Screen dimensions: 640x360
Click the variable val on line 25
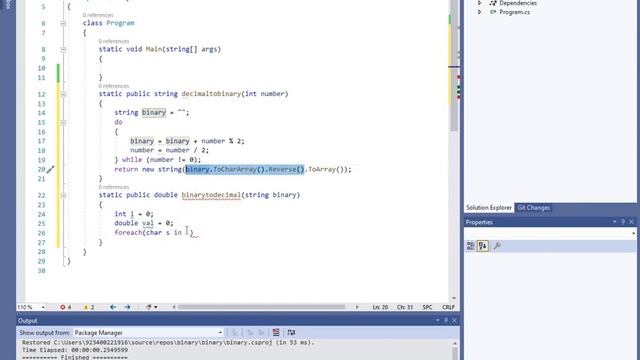148,223
